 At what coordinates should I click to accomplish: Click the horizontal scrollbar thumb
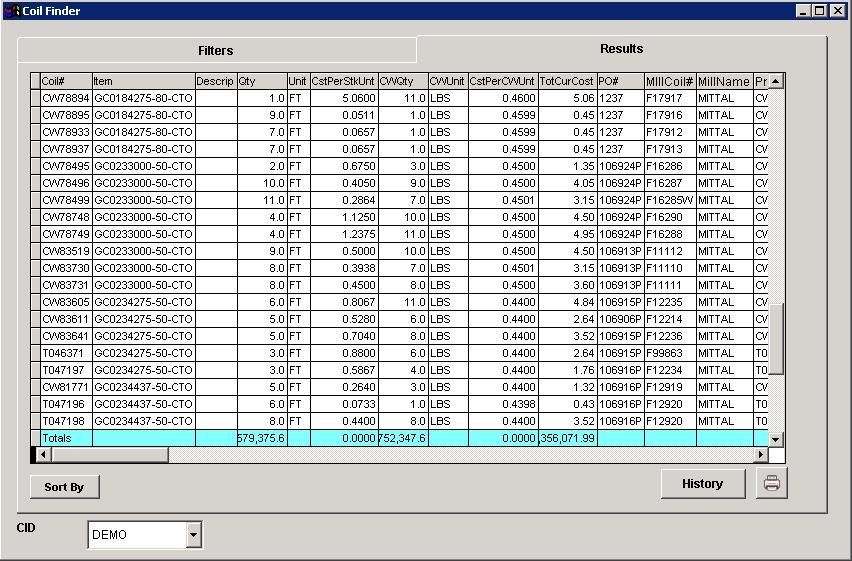point(110,455)
